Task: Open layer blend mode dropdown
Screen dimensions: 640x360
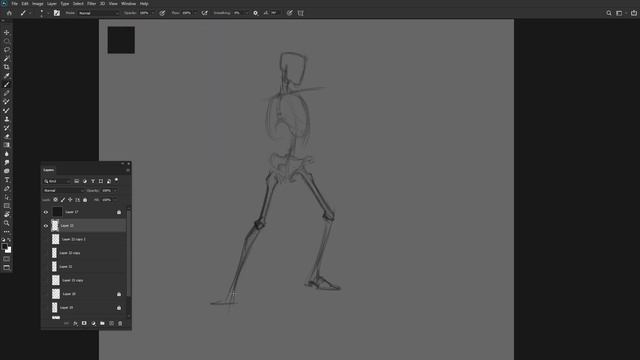Action: 64,191
